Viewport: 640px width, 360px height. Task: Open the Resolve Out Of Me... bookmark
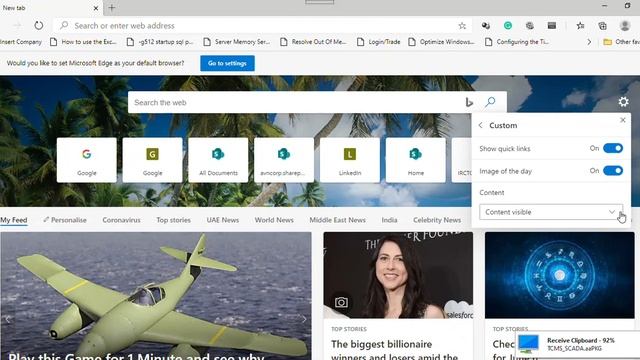tap(313, 42)
